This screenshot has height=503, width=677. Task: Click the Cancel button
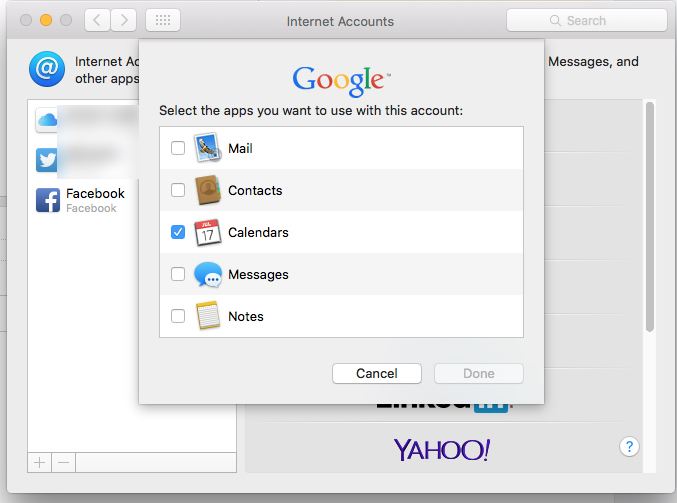click(377, 373)
